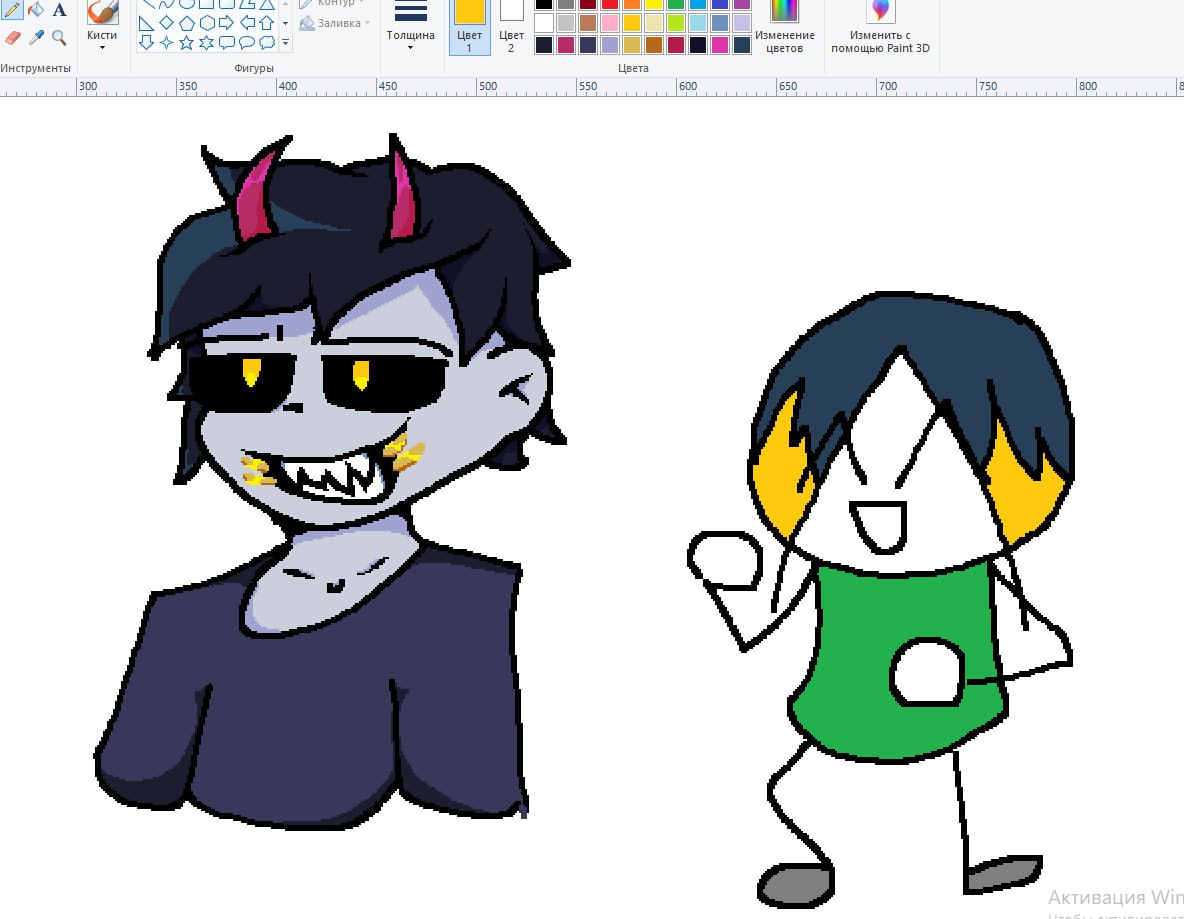Pick the light gray palette swatch
The width and height of the screenshot is (1184, 919).
point(566,23)
